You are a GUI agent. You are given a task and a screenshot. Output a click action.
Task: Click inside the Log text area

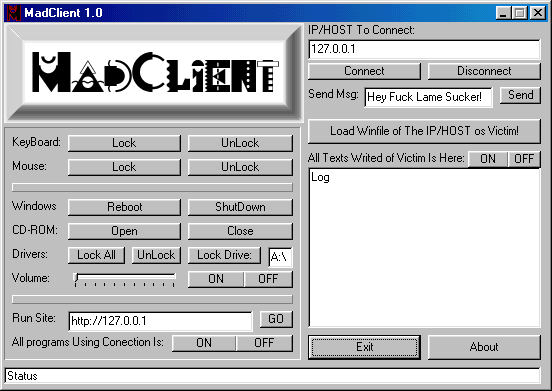(424, 248)
